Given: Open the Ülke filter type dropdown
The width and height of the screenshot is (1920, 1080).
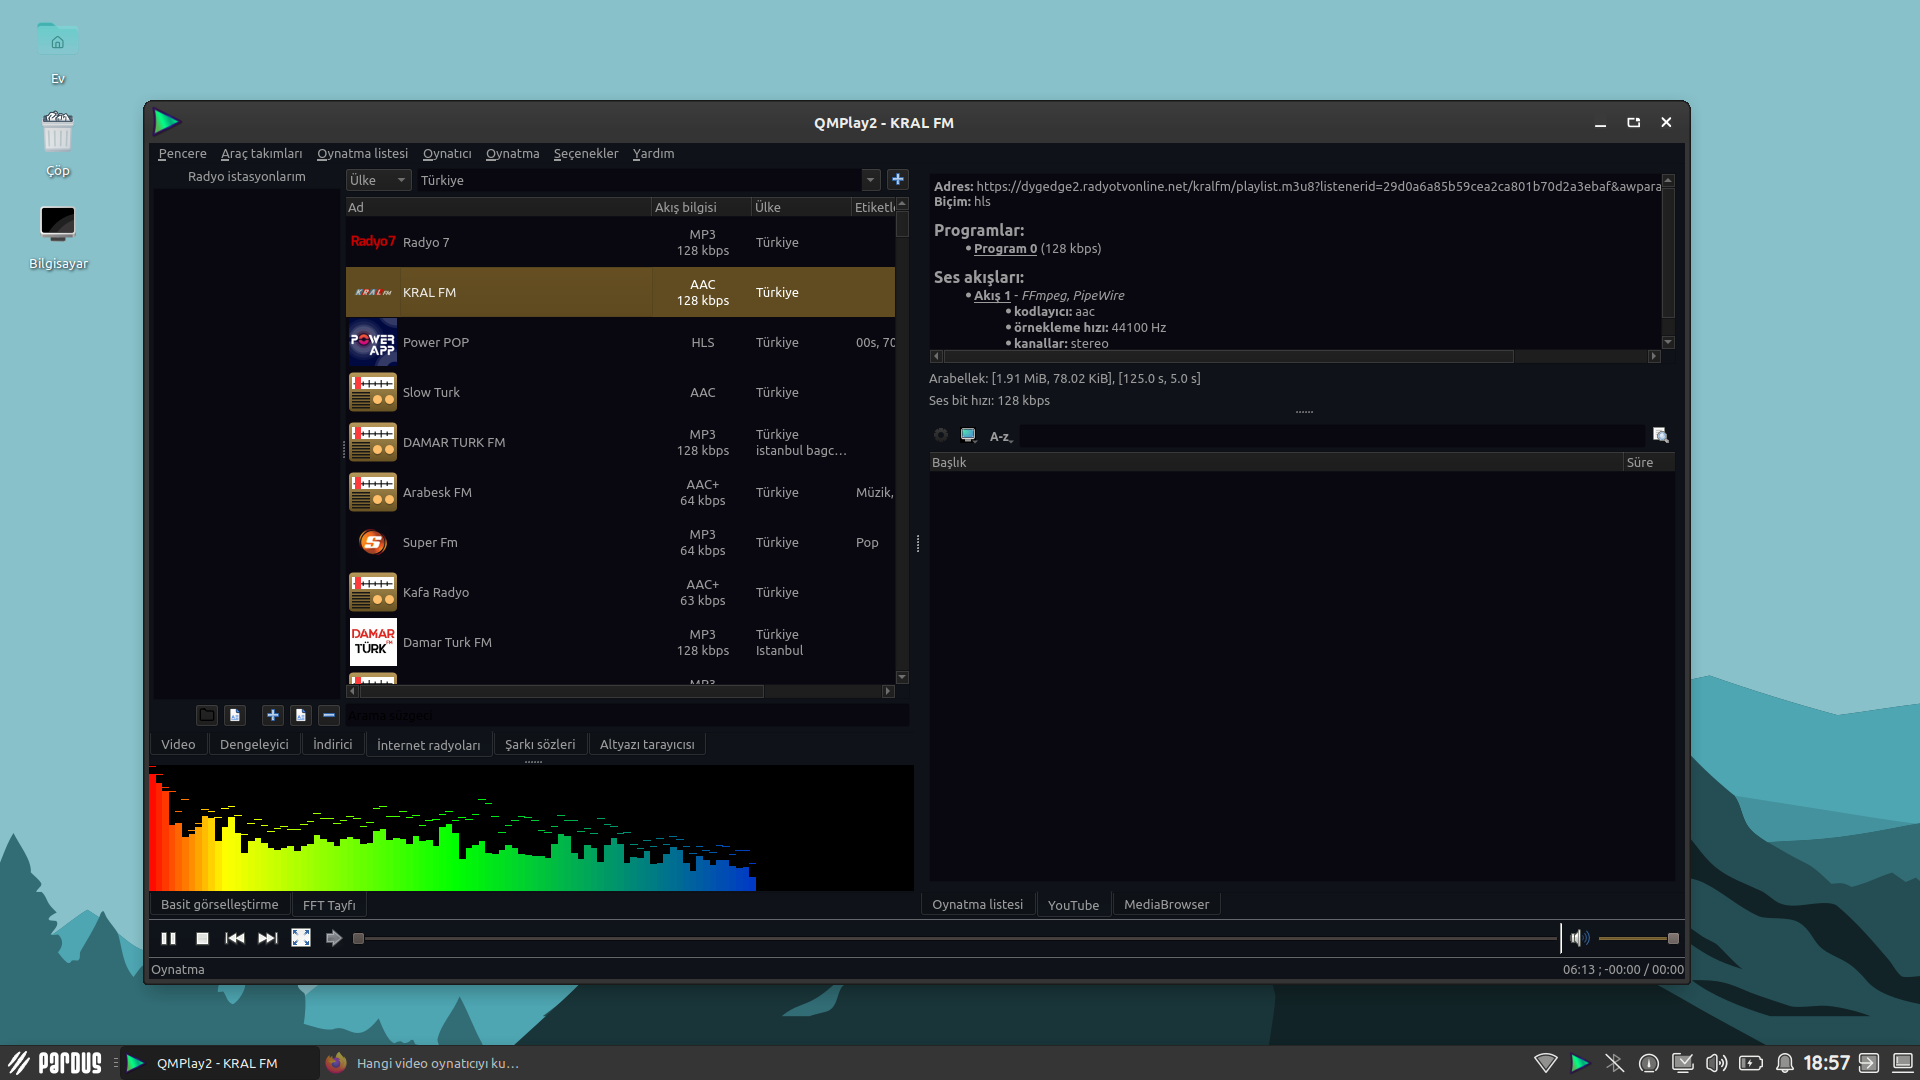Looking at the screenshot, I should coord(378,180).
